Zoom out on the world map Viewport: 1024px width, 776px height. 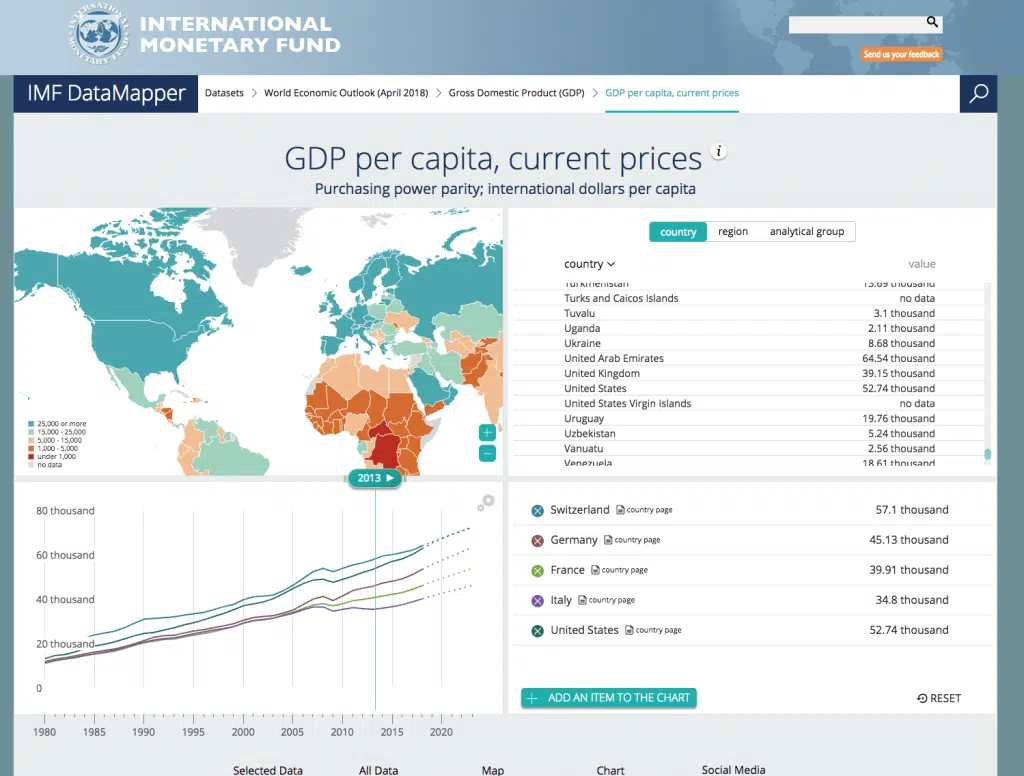(487, 453)
